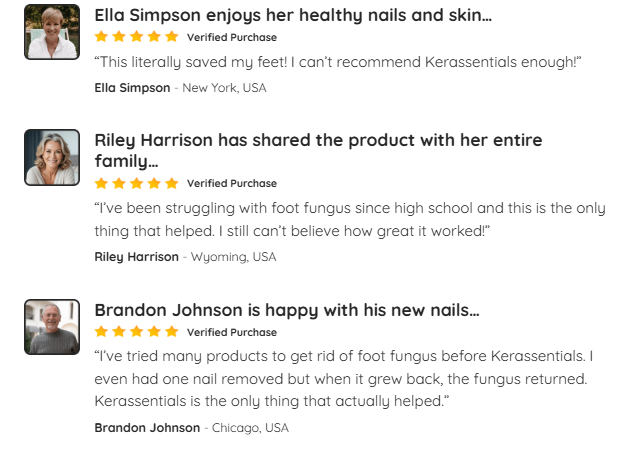Screen dimensions: 617x451
Task: Click fifth star in Riley Harrison's rating
Action: (x=171, y=184)
